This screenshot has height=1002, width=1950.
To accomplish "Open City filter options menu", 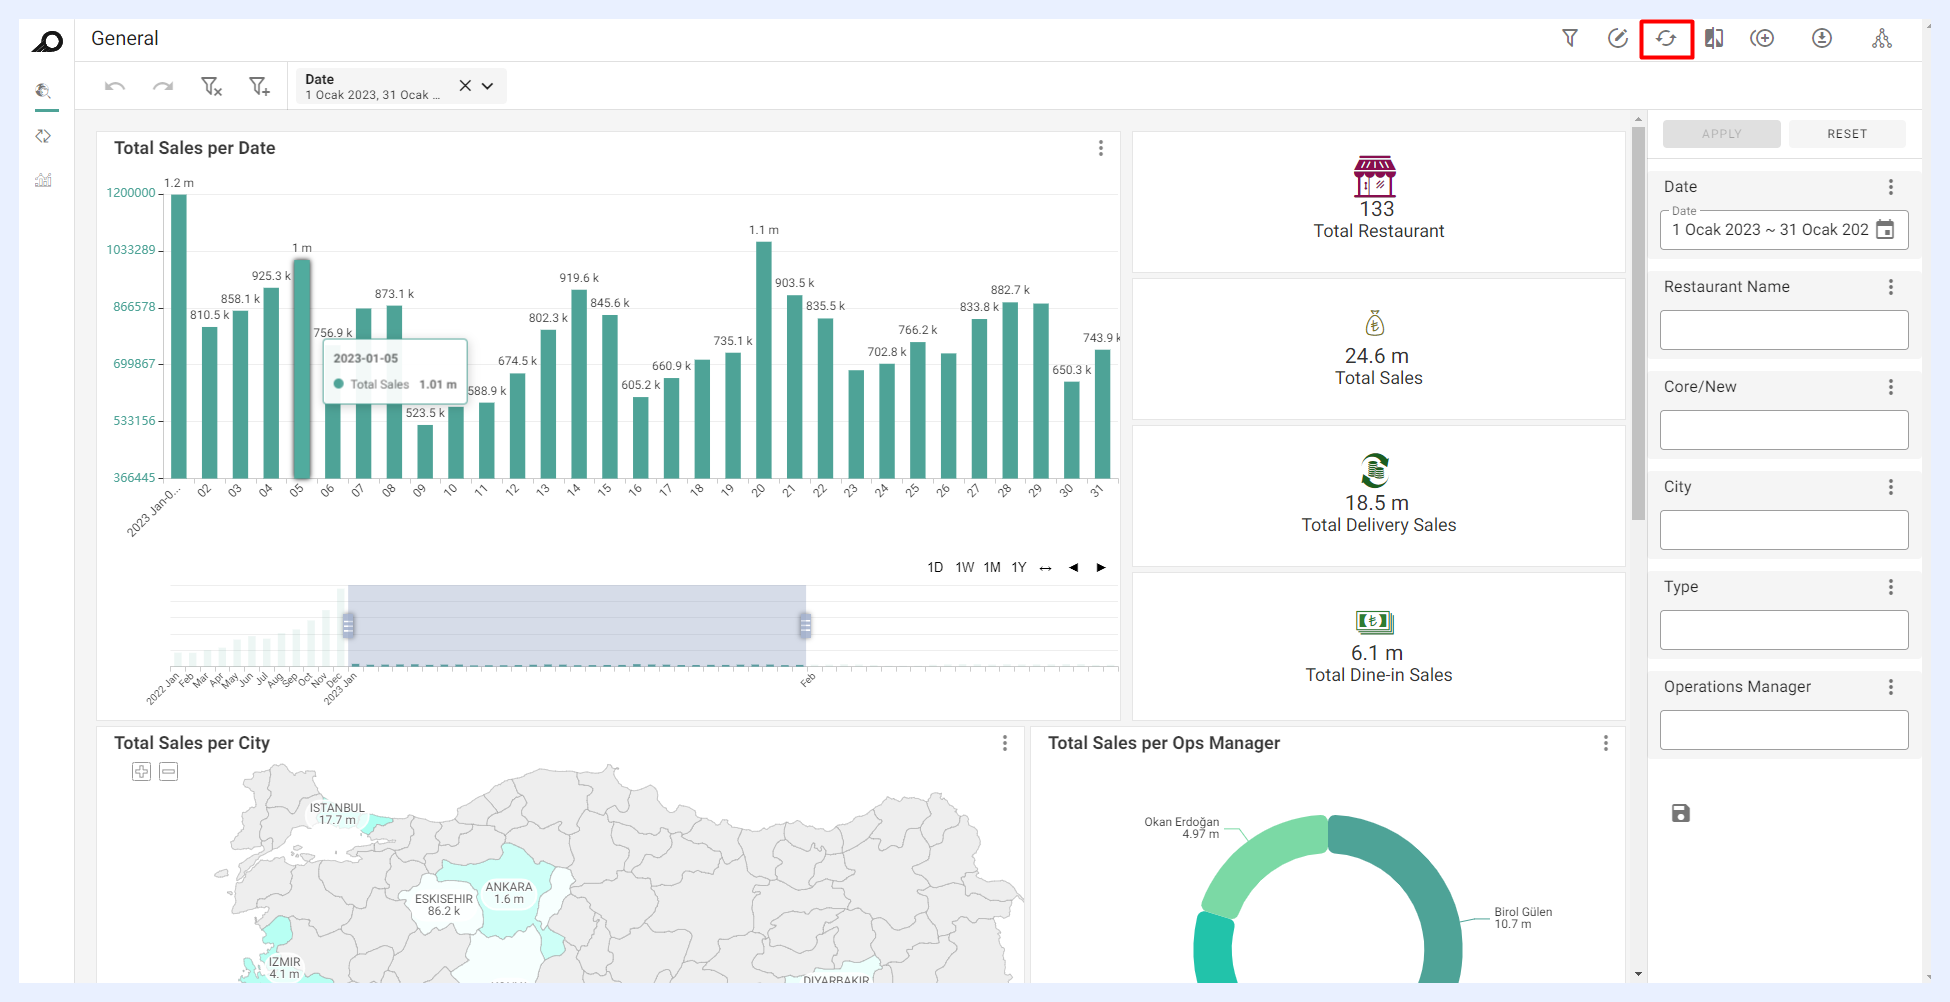I will (x=1891, y=487).
